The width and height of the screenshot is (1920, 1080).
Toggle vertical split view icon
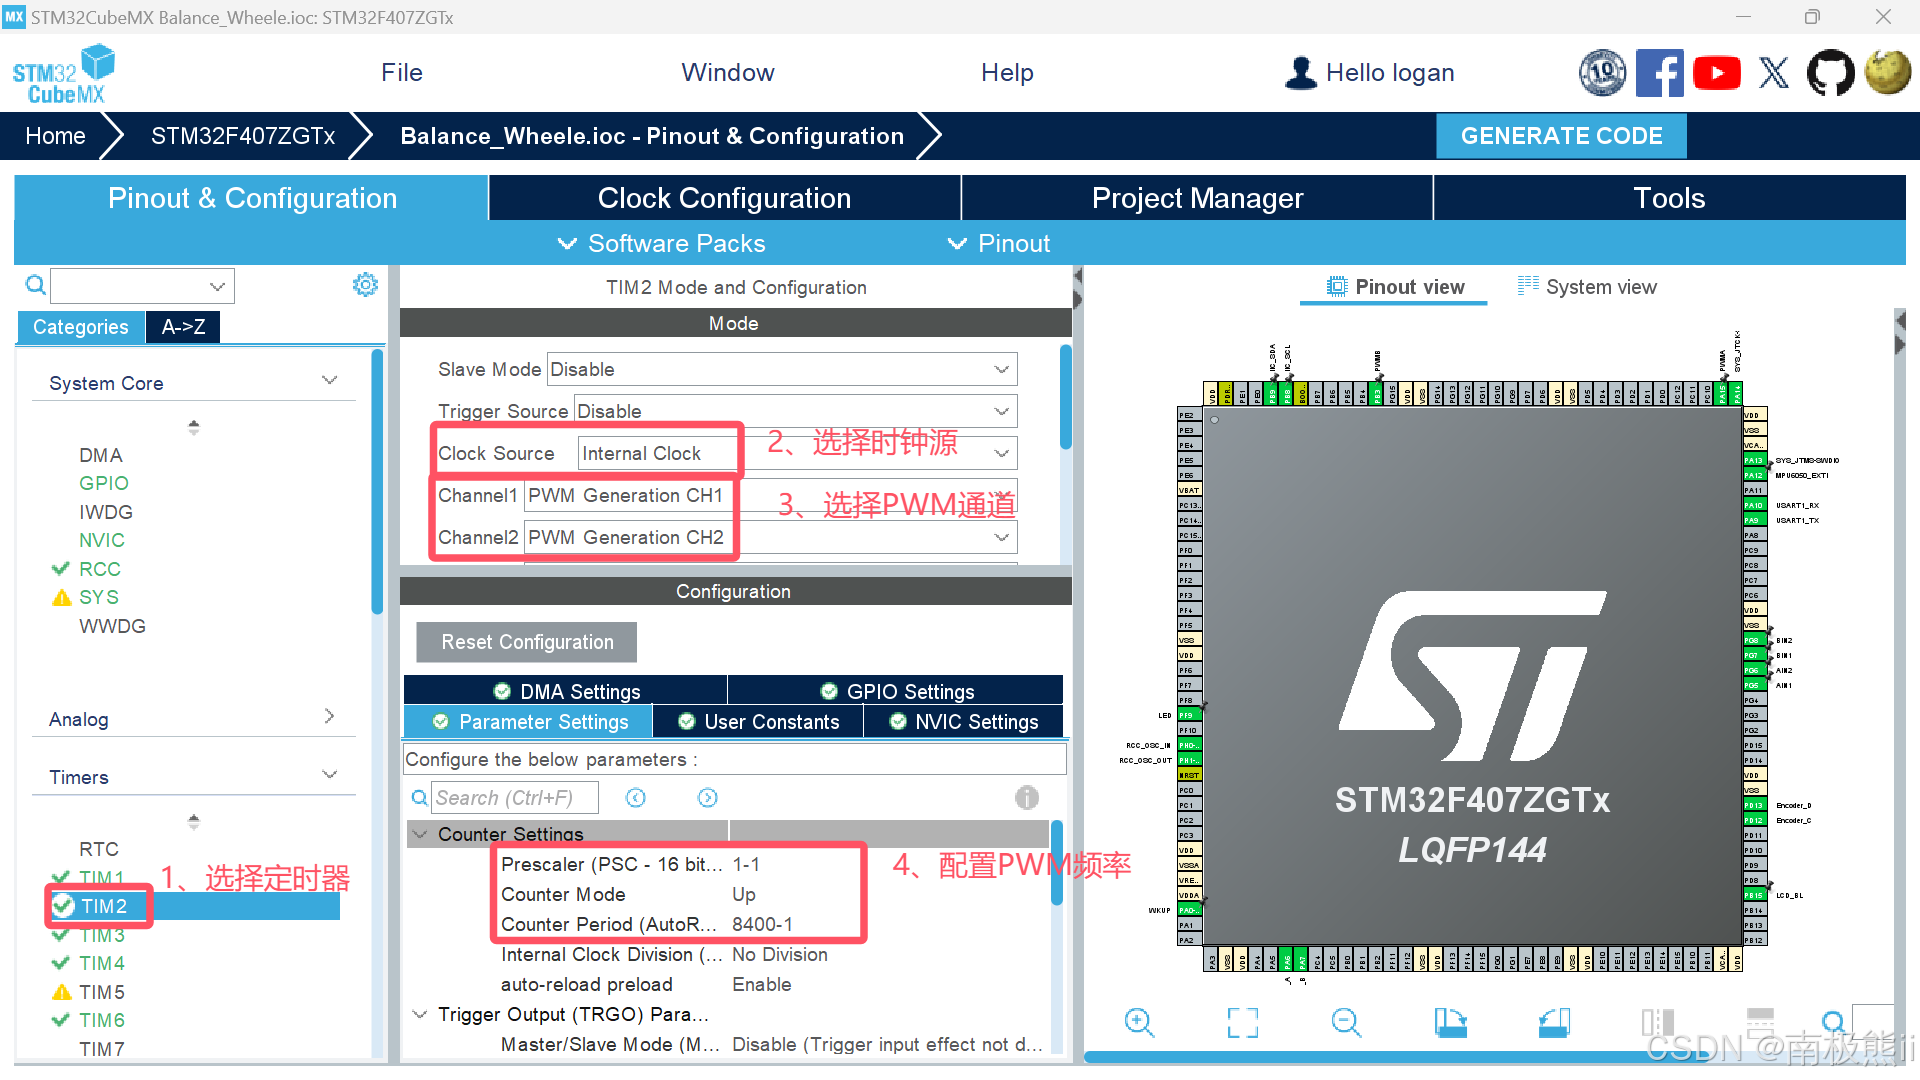[1657, 1022]
